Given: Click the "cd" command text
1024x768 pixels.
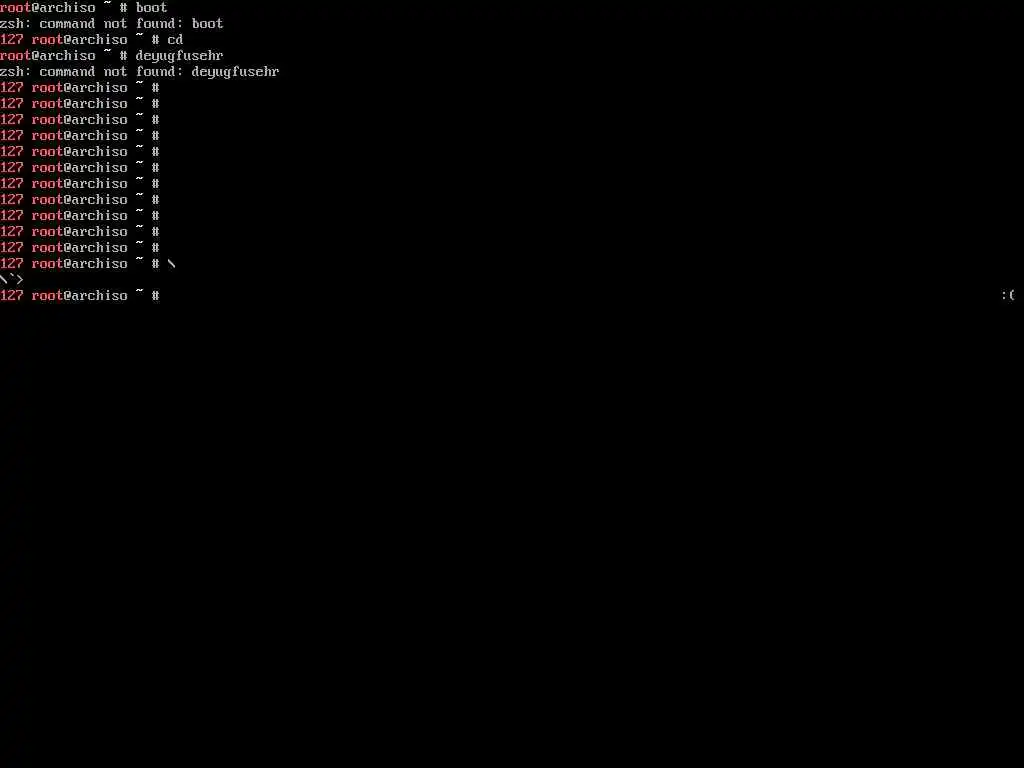Looking at the screenshot, I should coord(175,40).
